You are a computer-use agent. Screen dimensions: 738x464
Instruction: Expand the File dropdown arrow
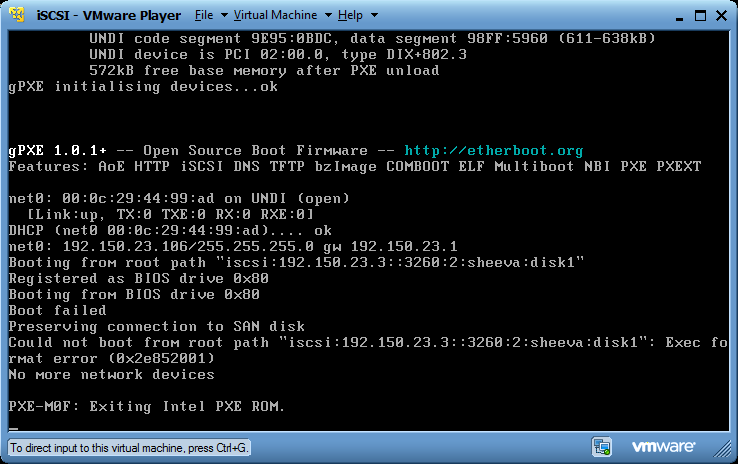click(223, 16)
